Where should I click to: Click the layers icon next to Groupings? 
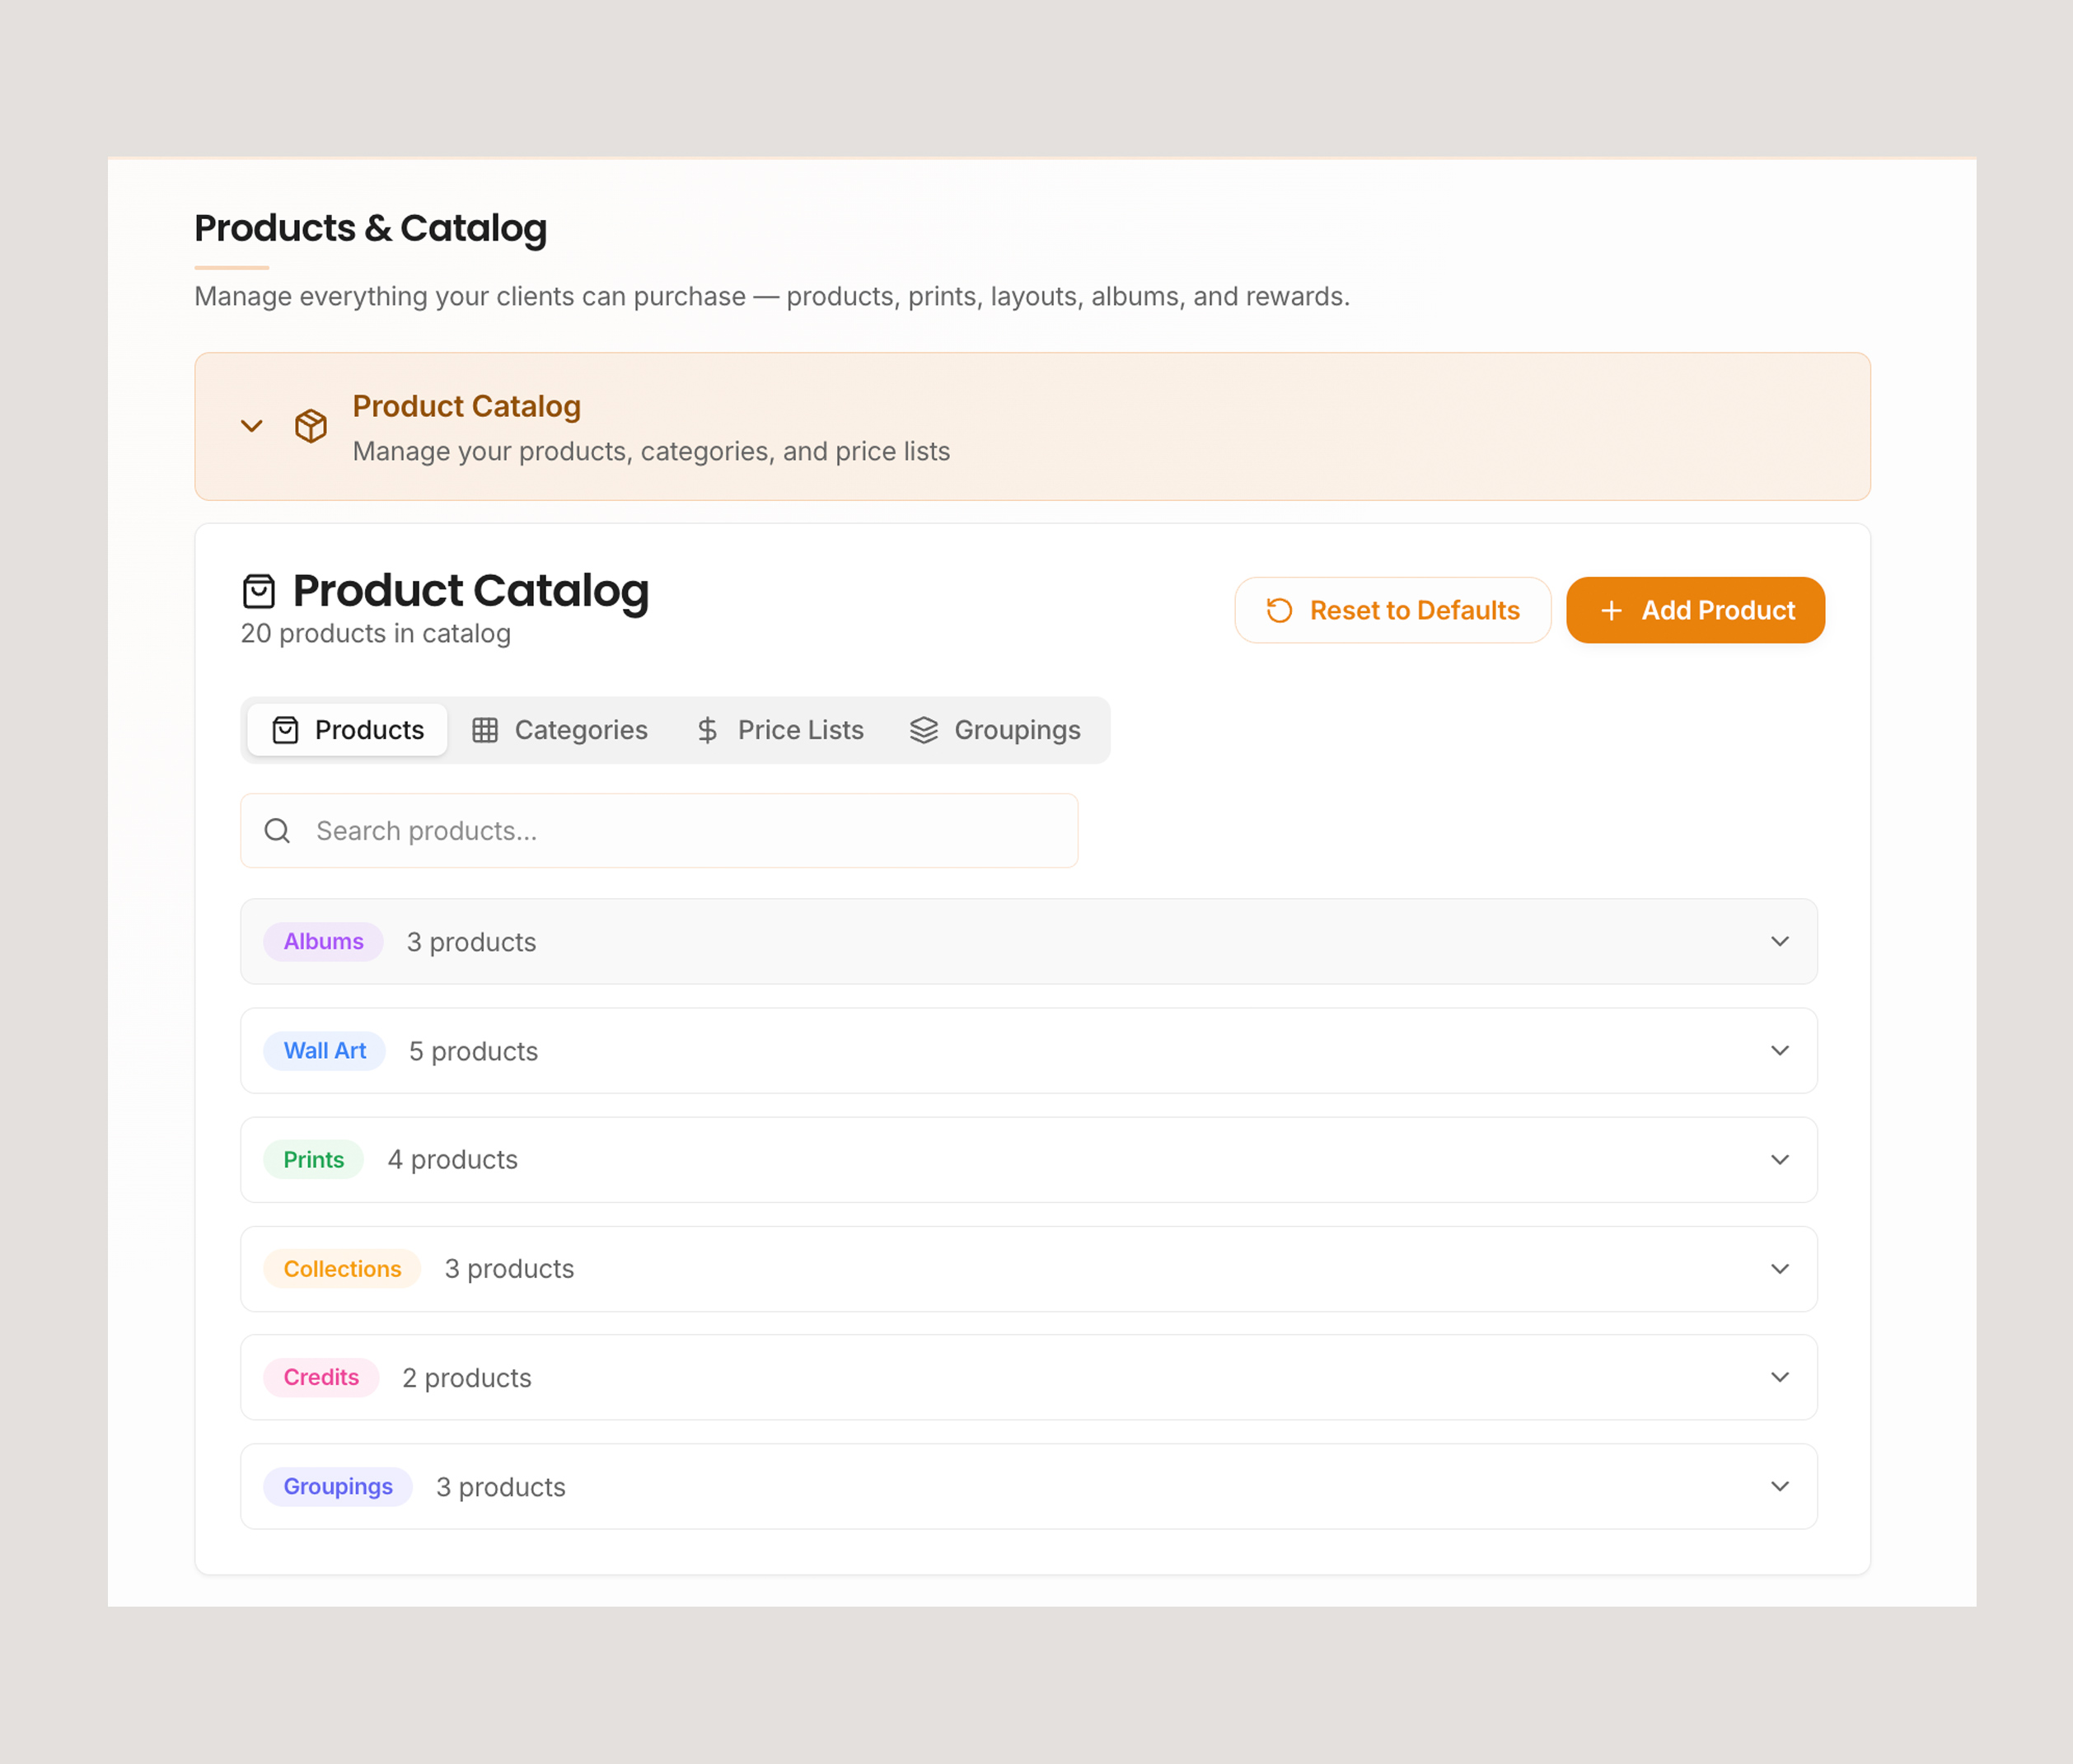[x=923, y=730]
